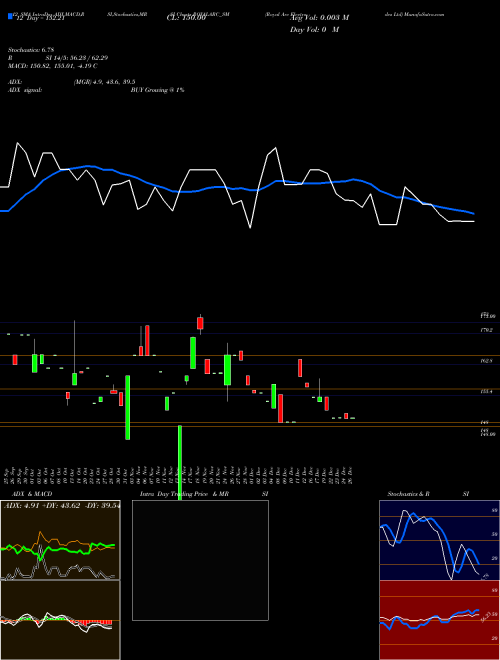Image resolution: width=500 pixels, height=660 pixels.
Task: Click the '(MGR) 4.9, 43.6, 39.5' ADX values
Action: [x=104, y=82]
